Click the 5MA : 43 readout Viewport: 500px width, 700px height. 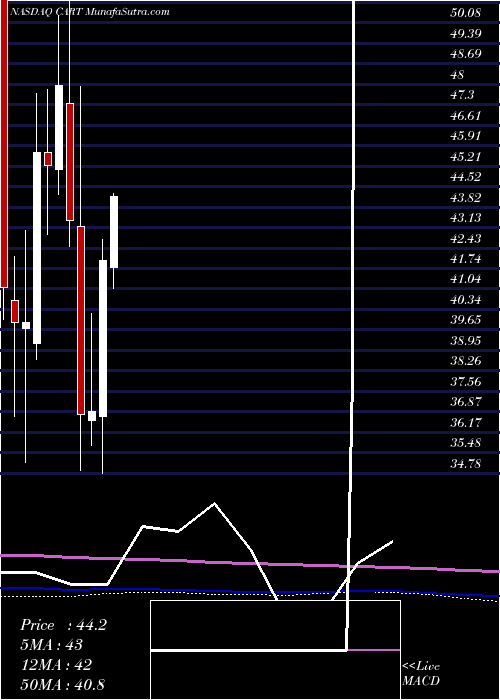pos(52,645)
